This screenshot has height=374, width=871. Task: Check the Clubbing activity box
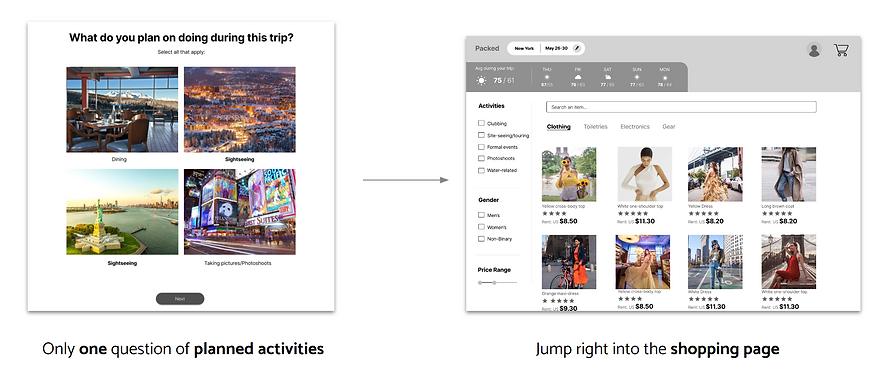point(482,123)
